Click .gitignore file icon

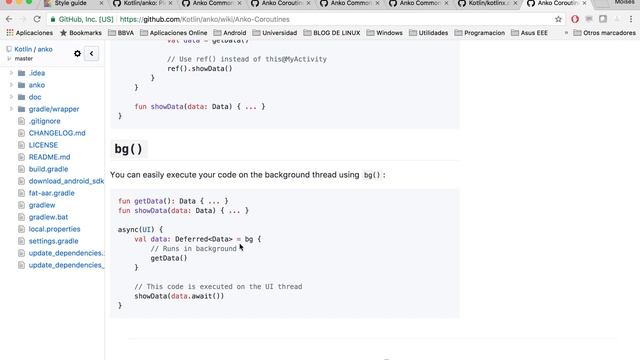(x=22, y=121)
